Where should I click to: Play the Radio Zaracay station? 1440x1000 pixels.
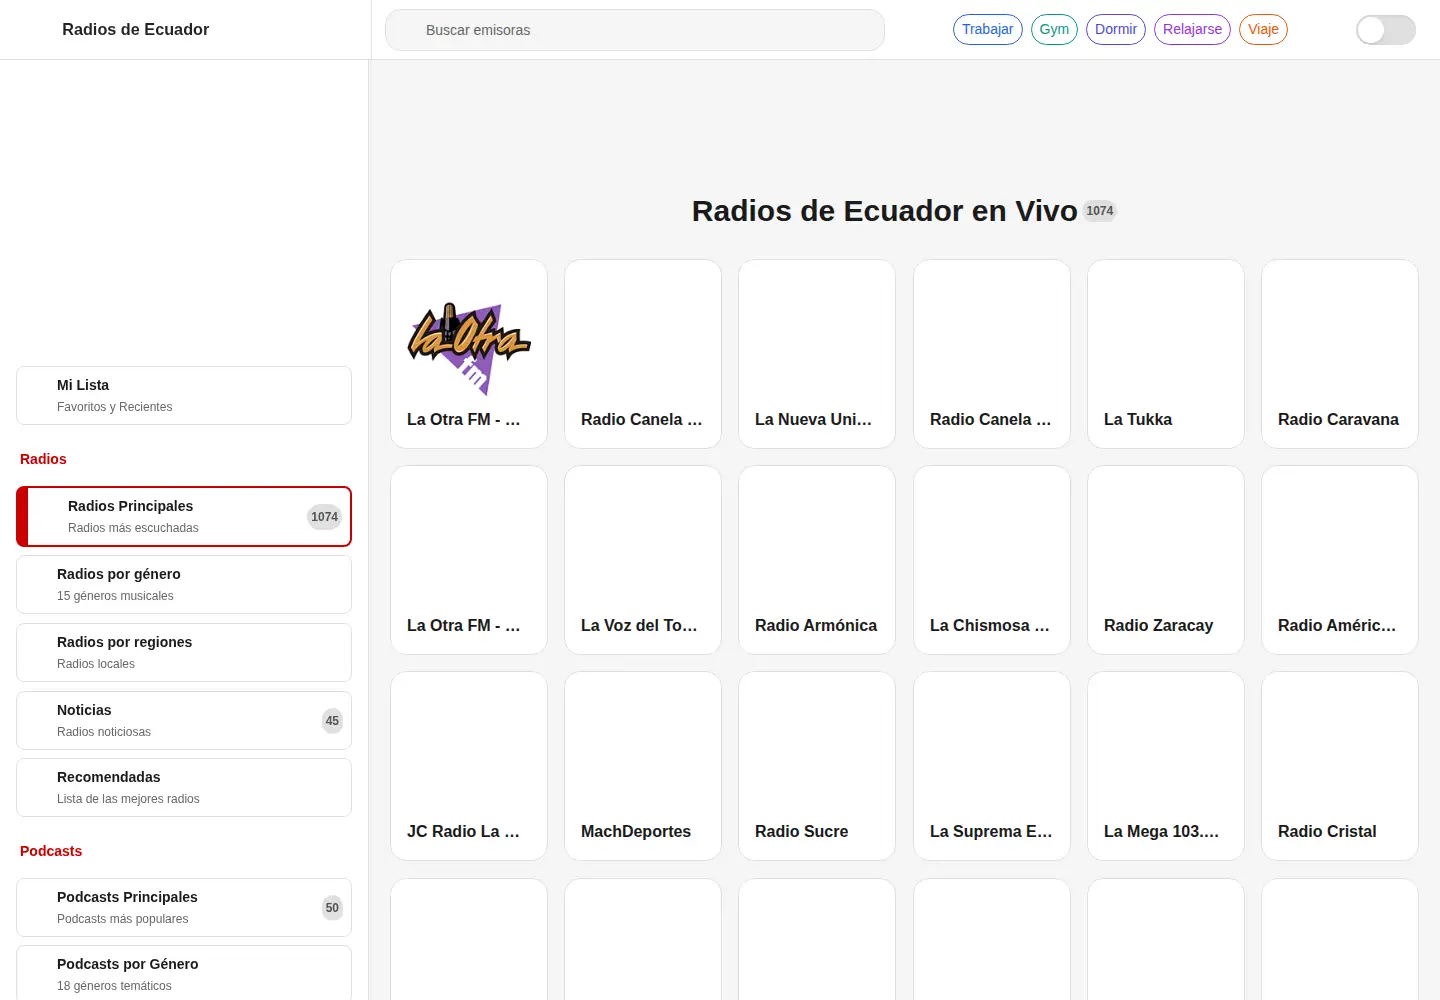pos(1166,560)
